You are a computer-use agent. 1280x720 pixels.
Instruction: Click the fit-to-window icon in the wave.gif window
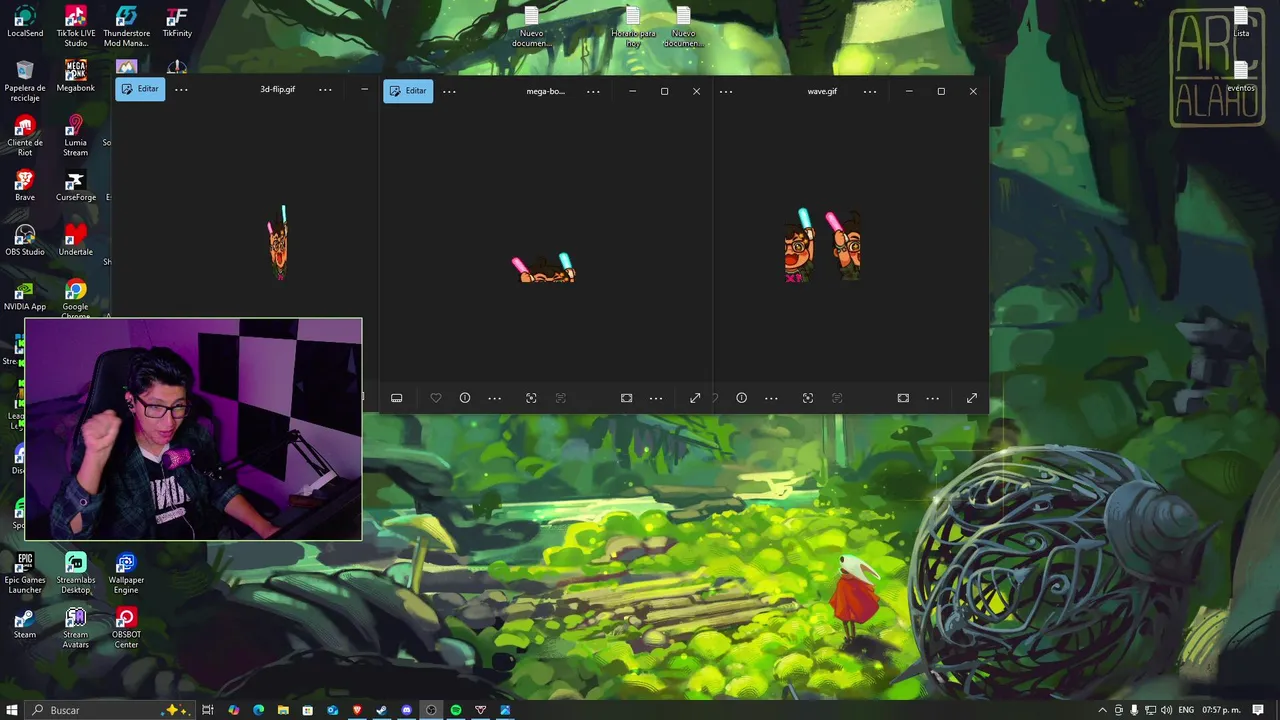(x=903, y=398)
